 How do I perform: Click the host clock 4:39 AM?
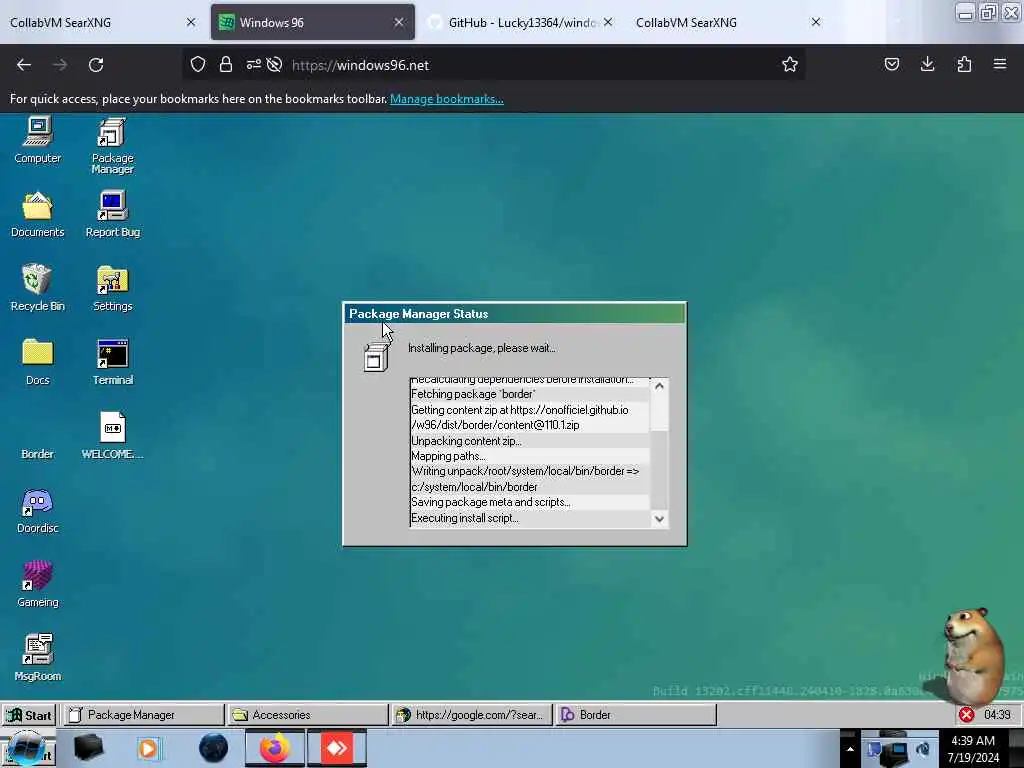973,749
